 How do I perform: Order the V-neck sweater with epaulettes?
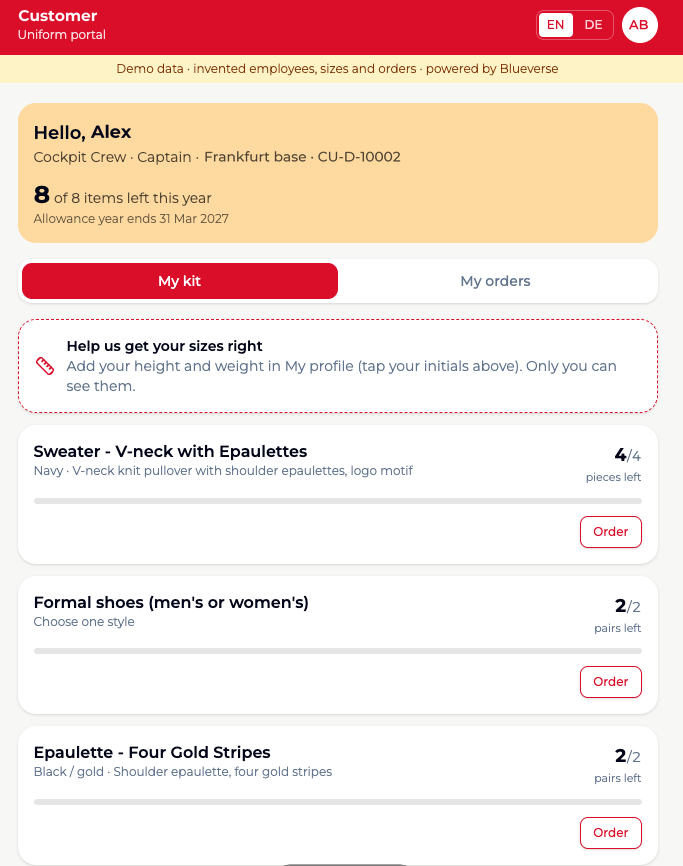[611, 532]
